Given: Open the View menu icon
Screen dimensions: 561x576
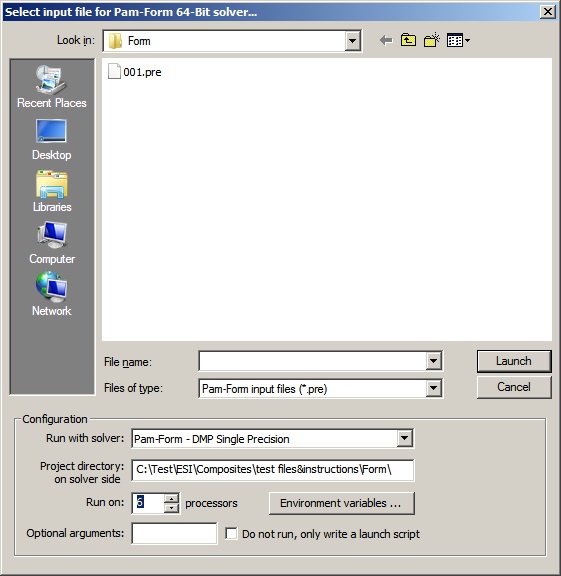Looking at the screenshot, I should click(x=458, y=40).
